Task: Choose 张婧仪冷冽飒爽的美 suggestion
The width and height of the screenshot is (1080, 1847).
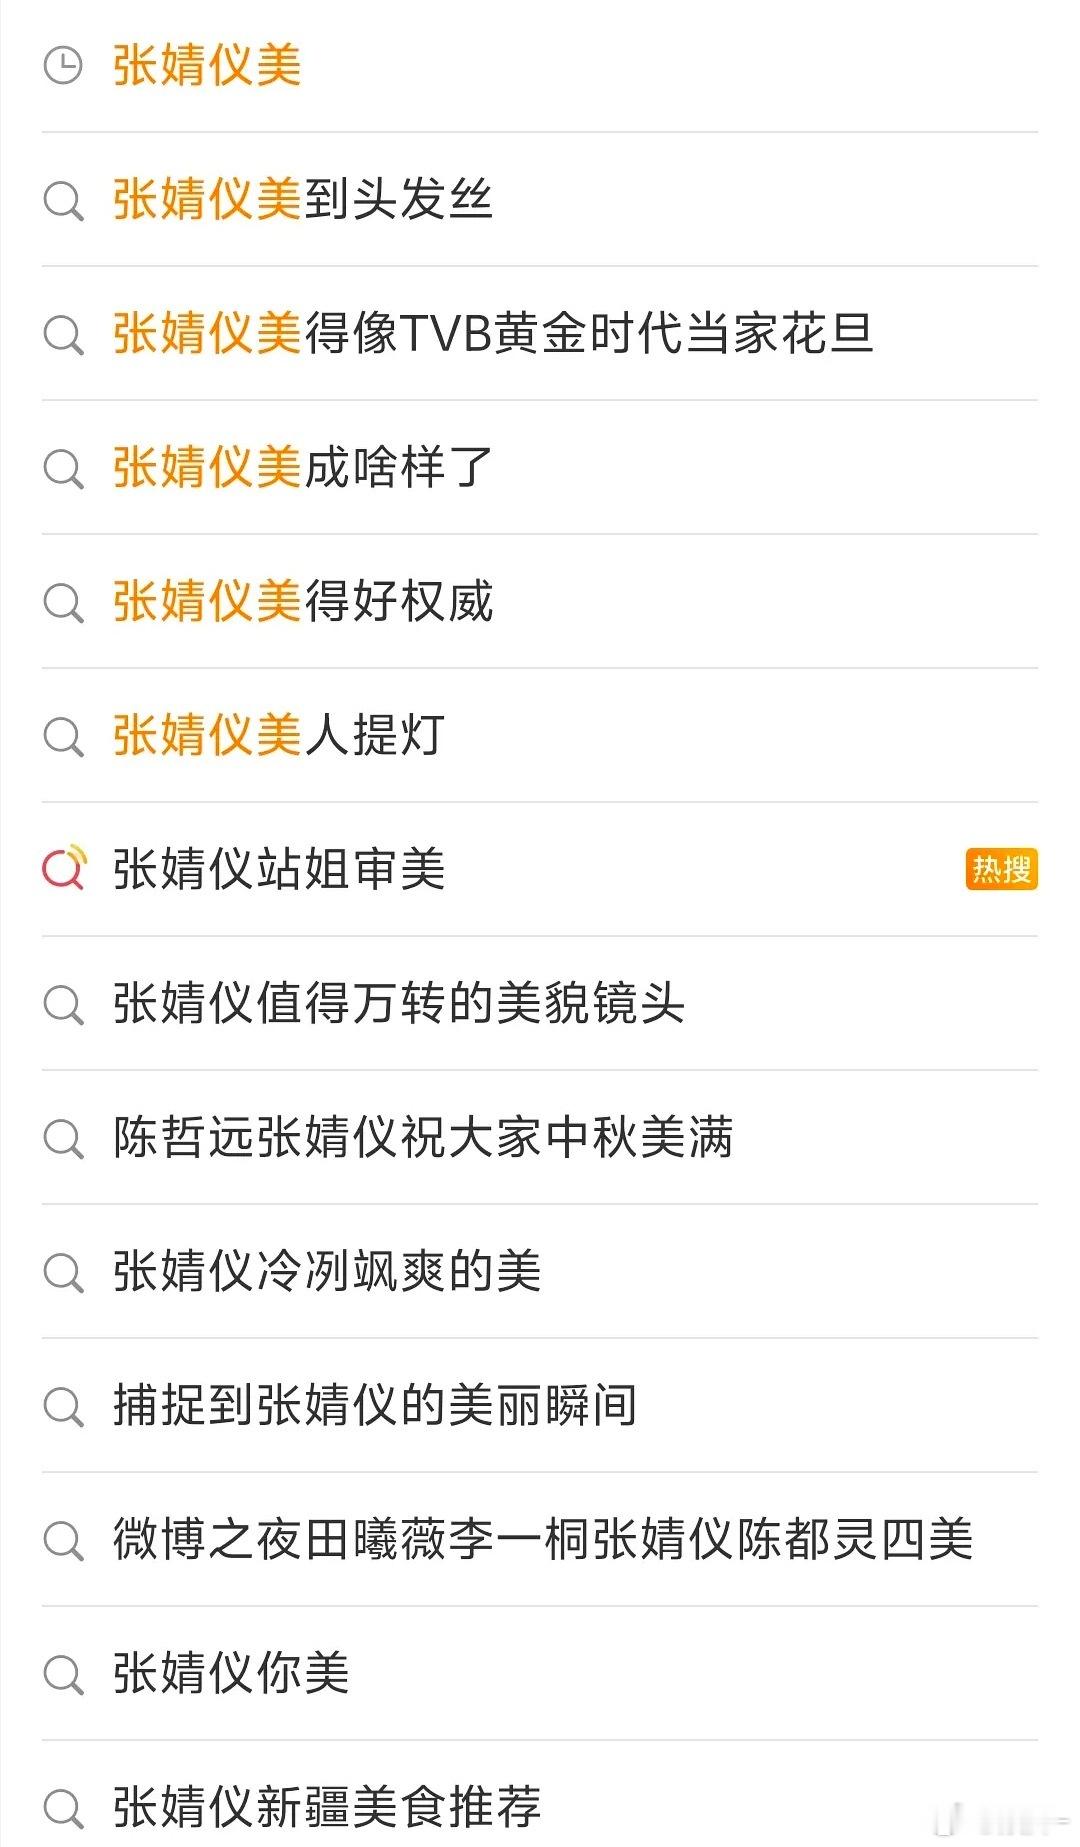Action: click(540, 1271)
